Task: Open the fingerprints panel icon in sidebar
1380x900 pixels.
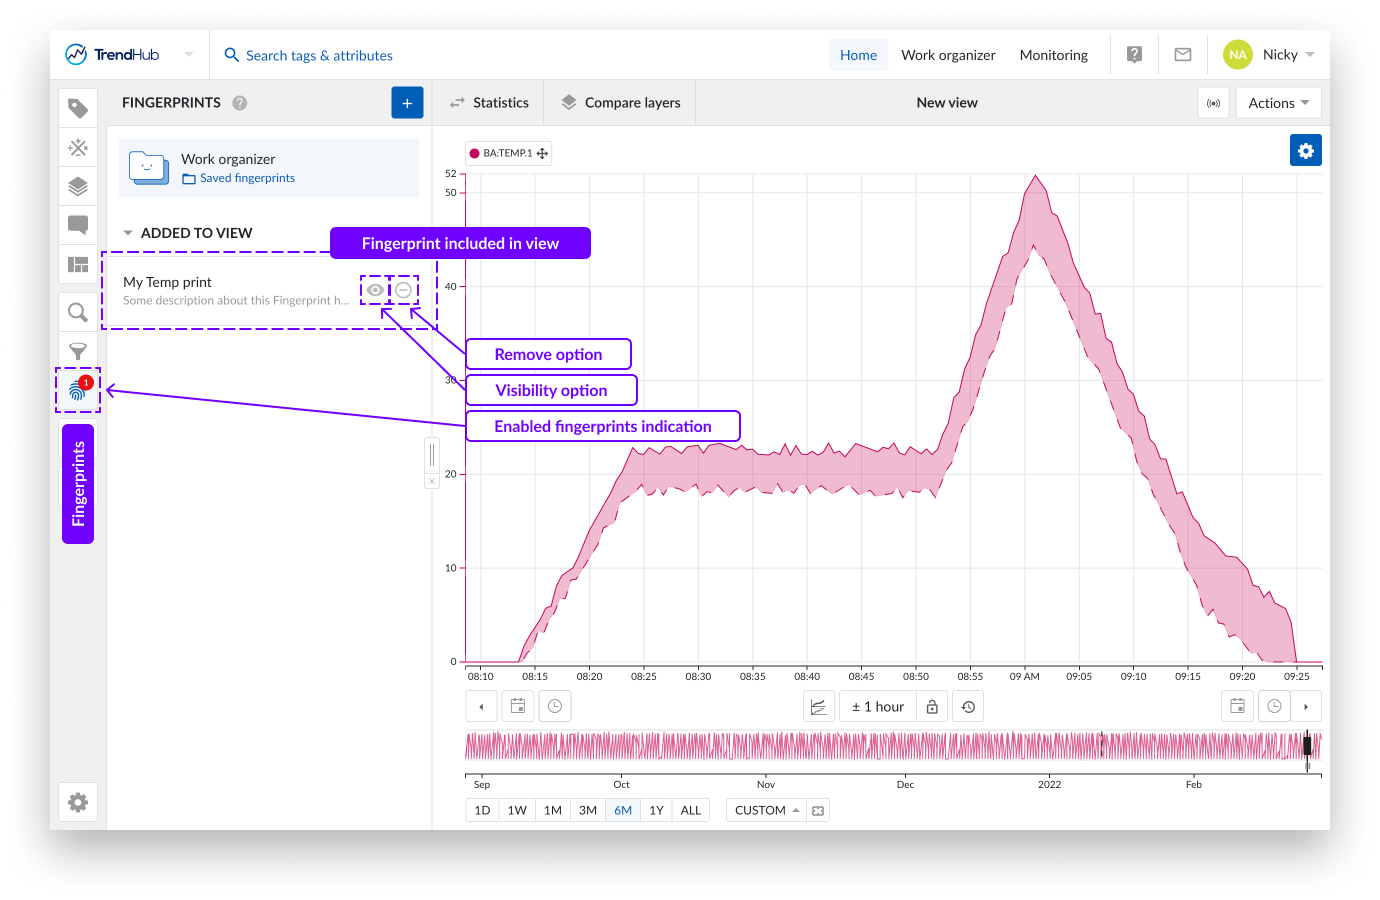Action: tap(78, 390)
